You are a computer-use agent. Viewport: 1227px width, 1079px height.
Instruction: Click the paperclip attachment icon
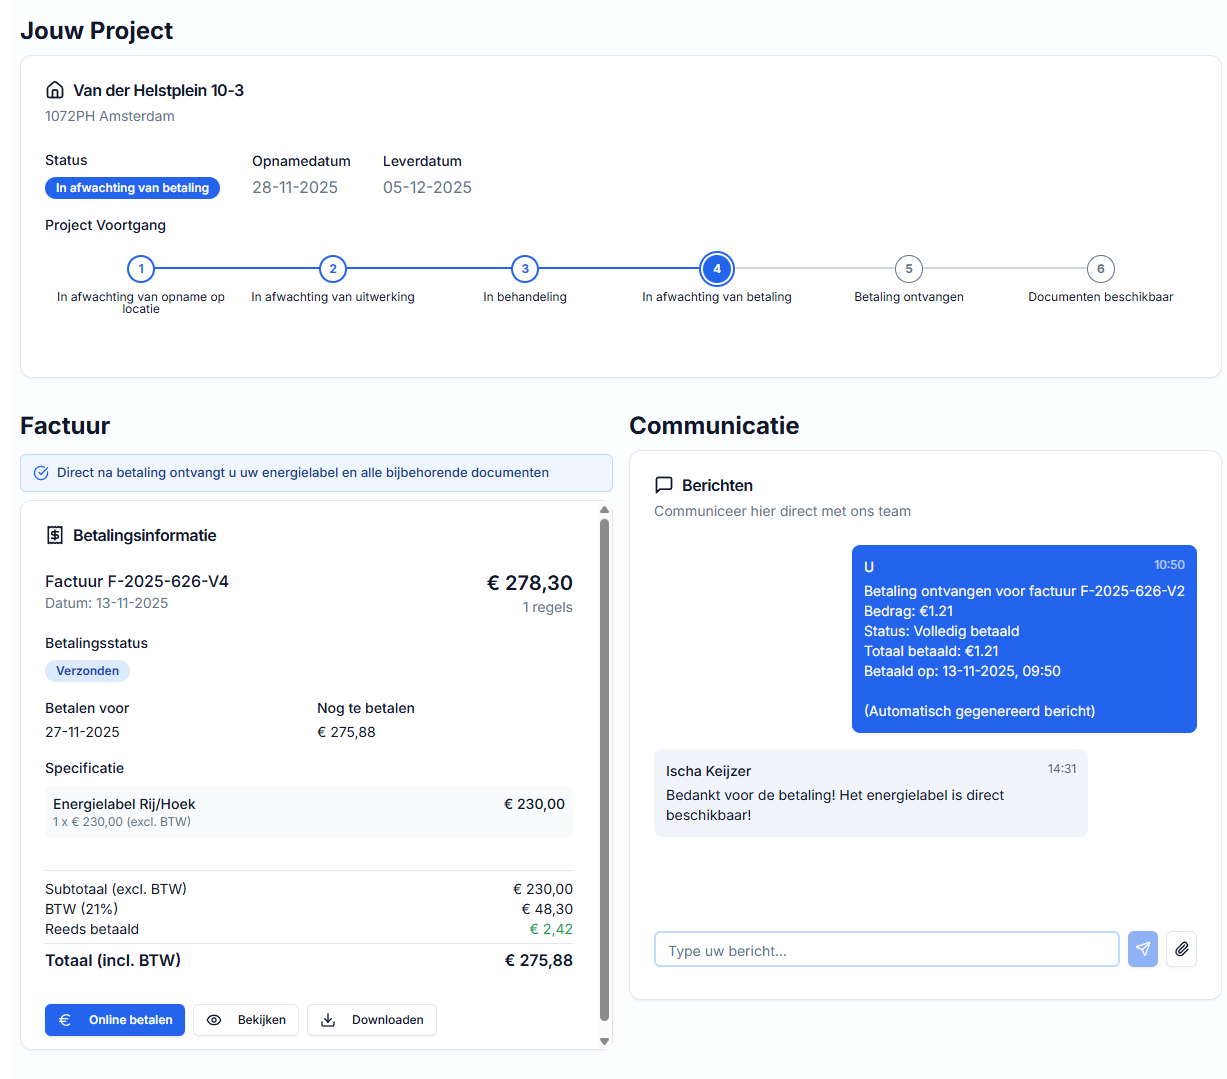click(x=1181, y=949)
